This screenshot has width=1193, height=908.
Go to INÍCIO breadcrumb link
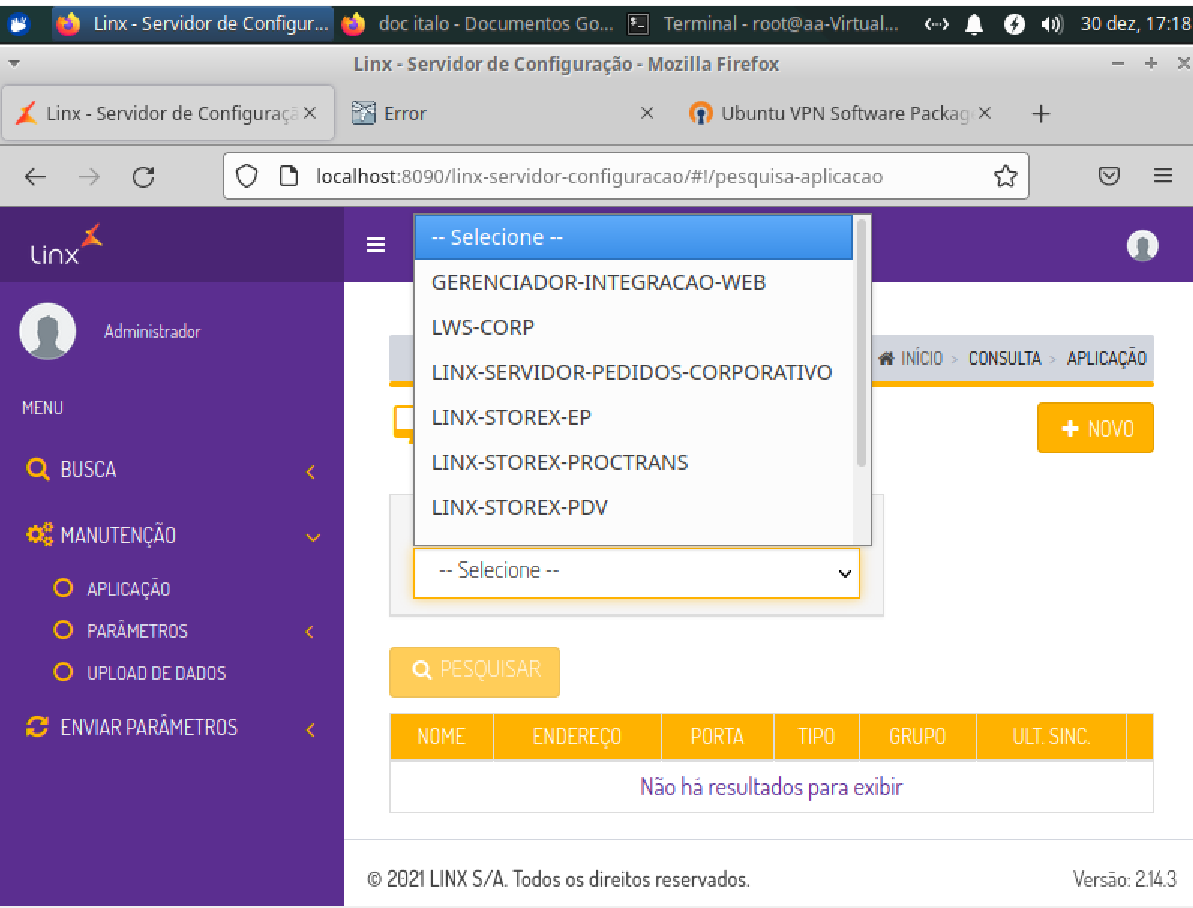[921, 358]
